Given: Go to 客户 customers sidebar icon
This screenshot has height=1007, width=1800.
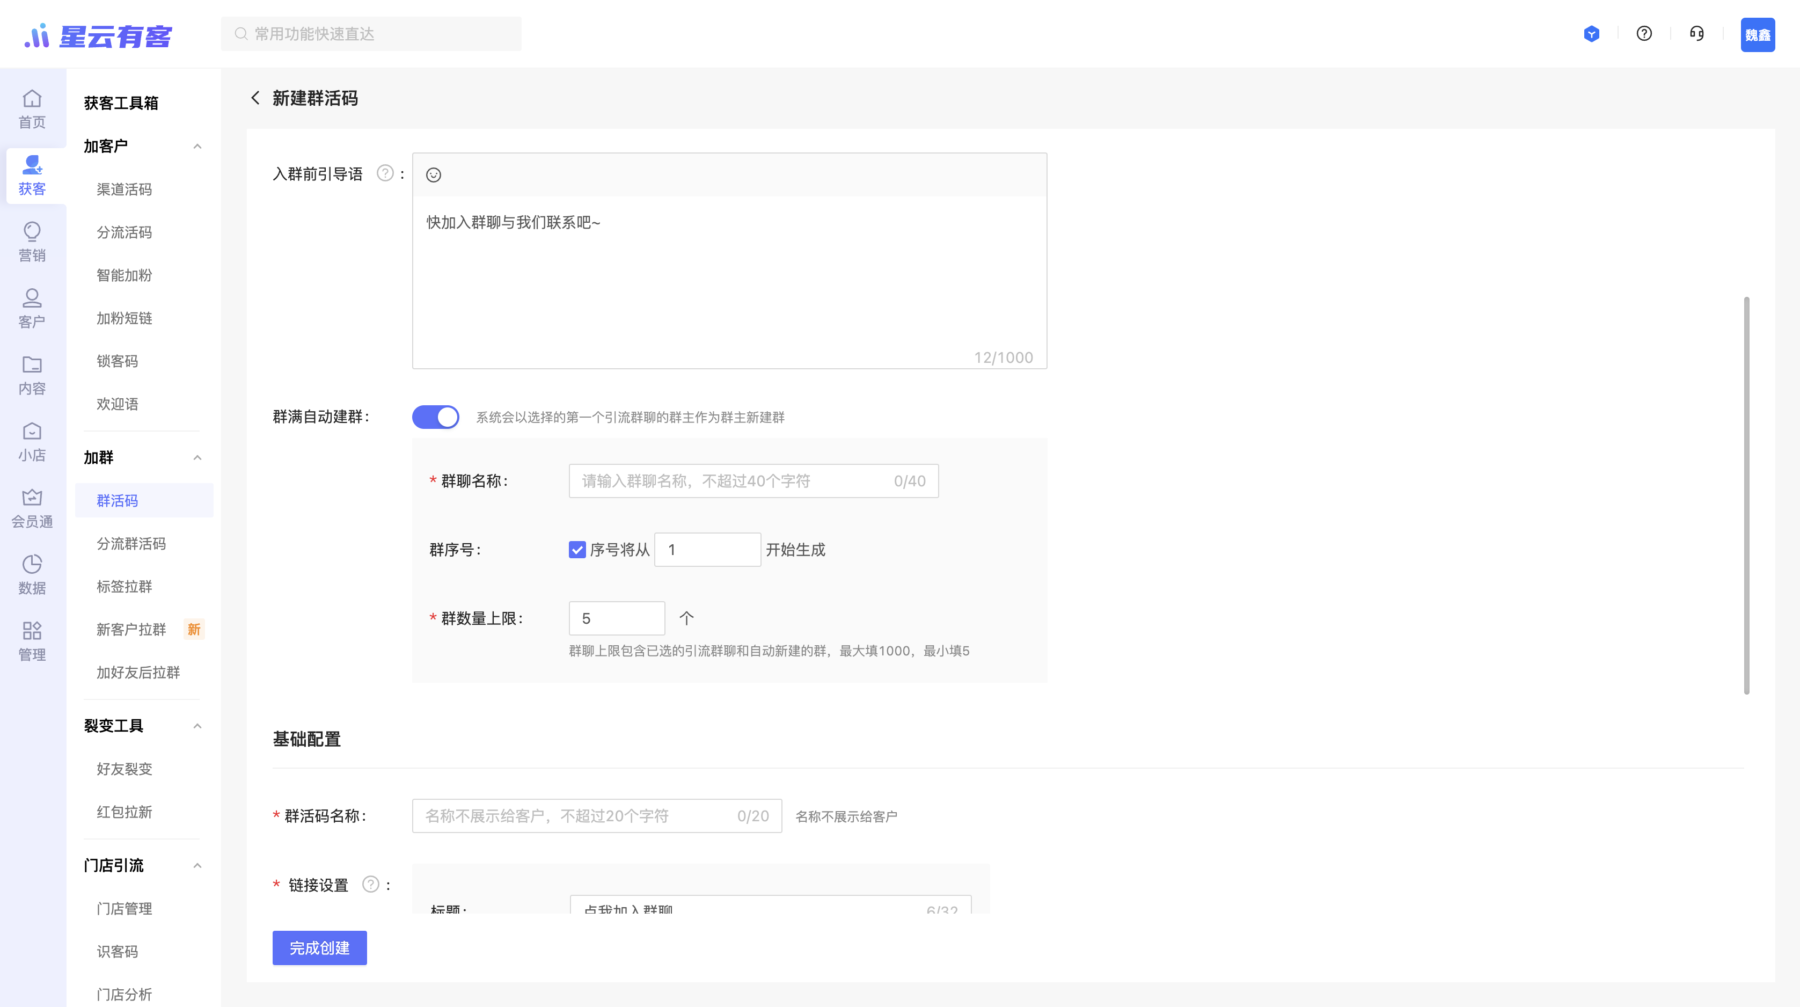Looking at the screenshot, I should [32, 309].
